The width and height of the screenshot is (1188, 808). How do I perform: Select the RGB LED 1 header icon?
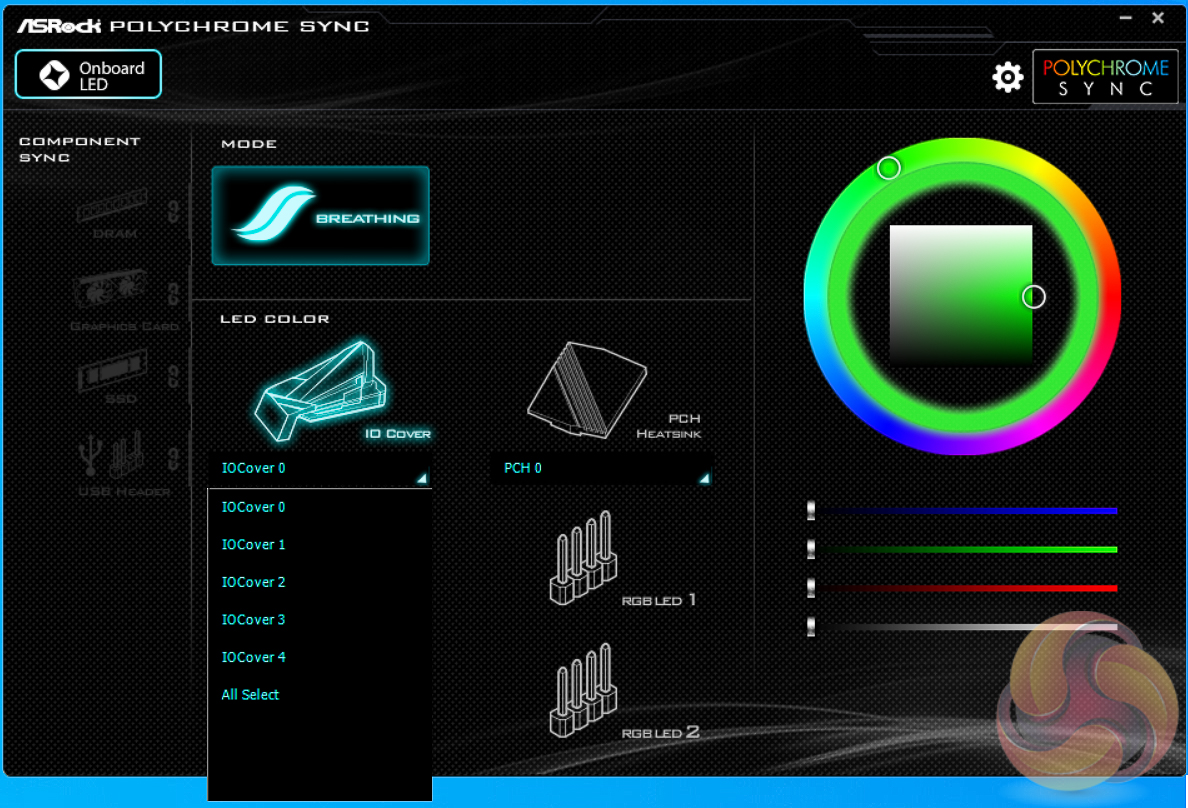[583, 558]
